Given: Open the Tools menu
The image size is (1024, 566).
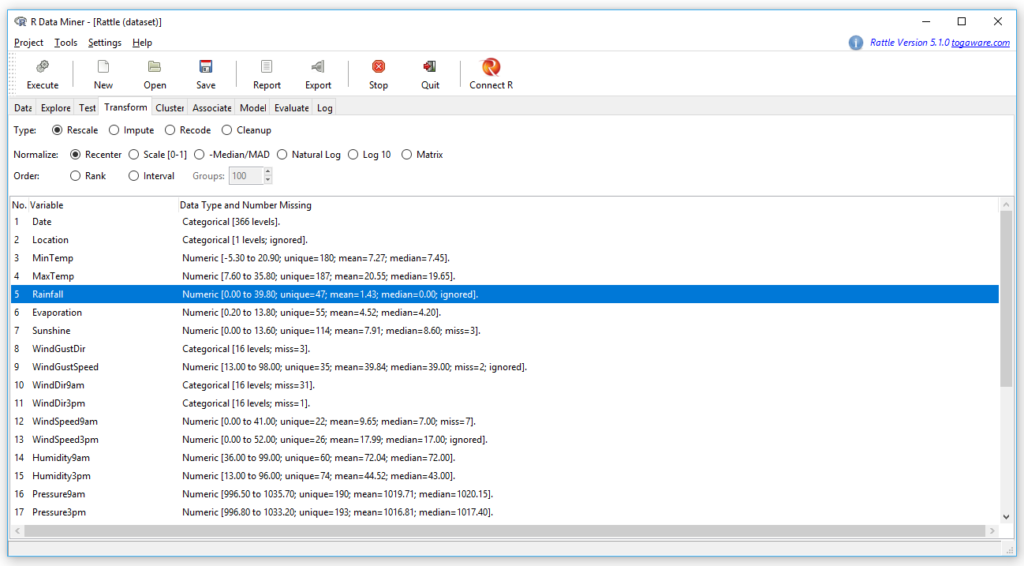Looking at the screenshot, I should point(66,43).
